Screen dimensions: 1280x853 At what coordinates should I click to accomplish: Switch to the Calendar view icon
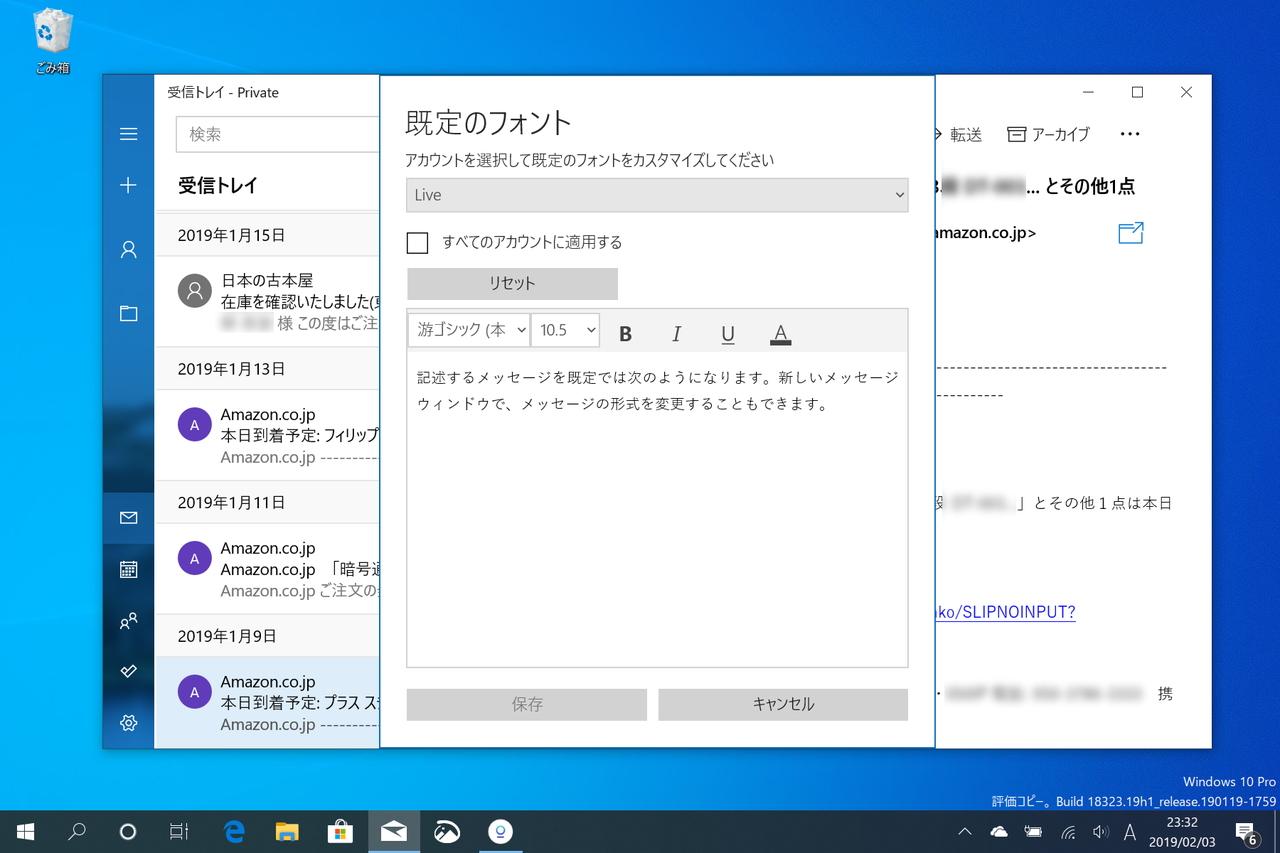click(x=127, y=569)
